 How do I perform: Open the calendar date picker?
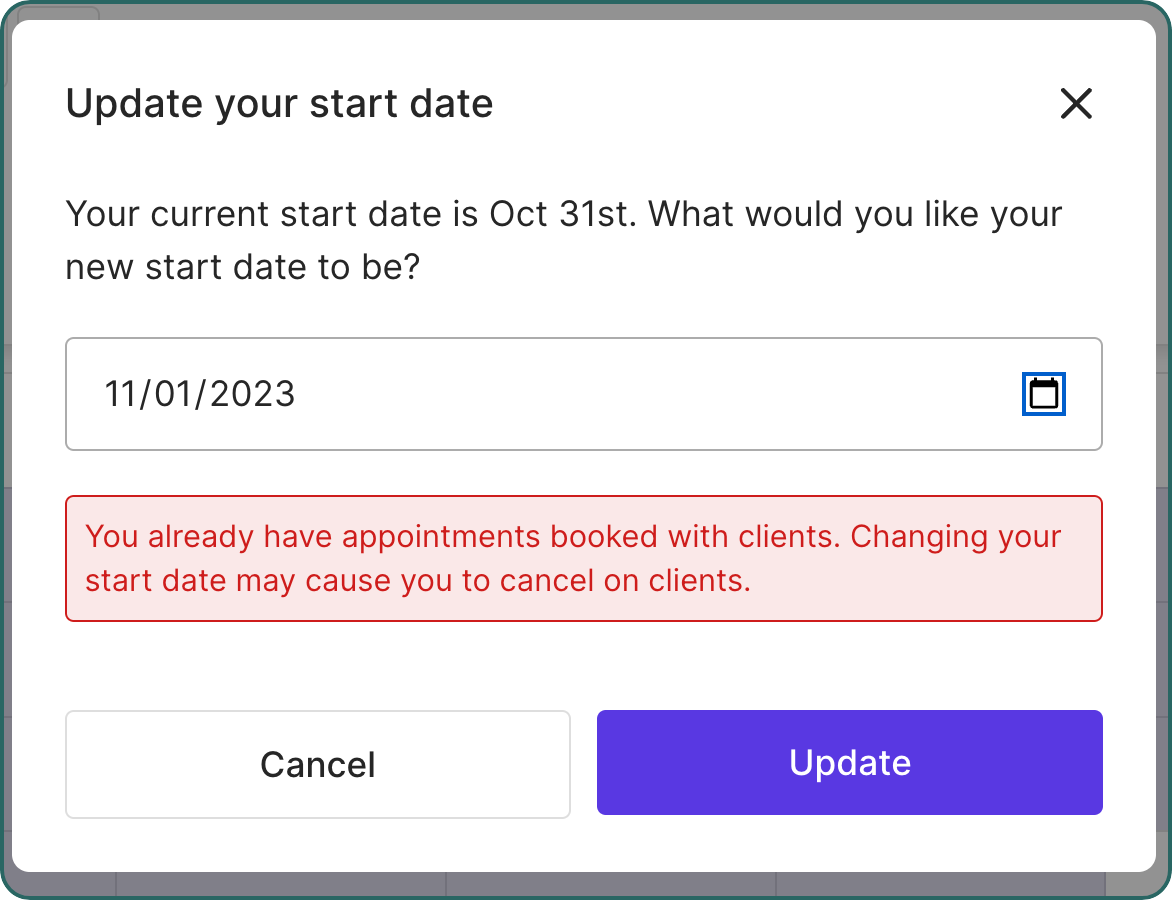click(1044, 394)
